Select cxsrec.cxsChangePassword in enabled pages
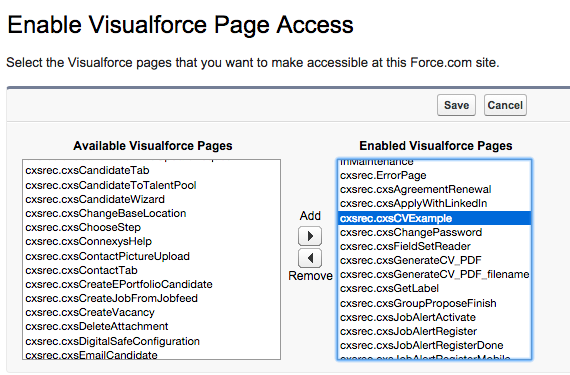The height and width of the screenshot is (375, 570). [x=434, y=232]
